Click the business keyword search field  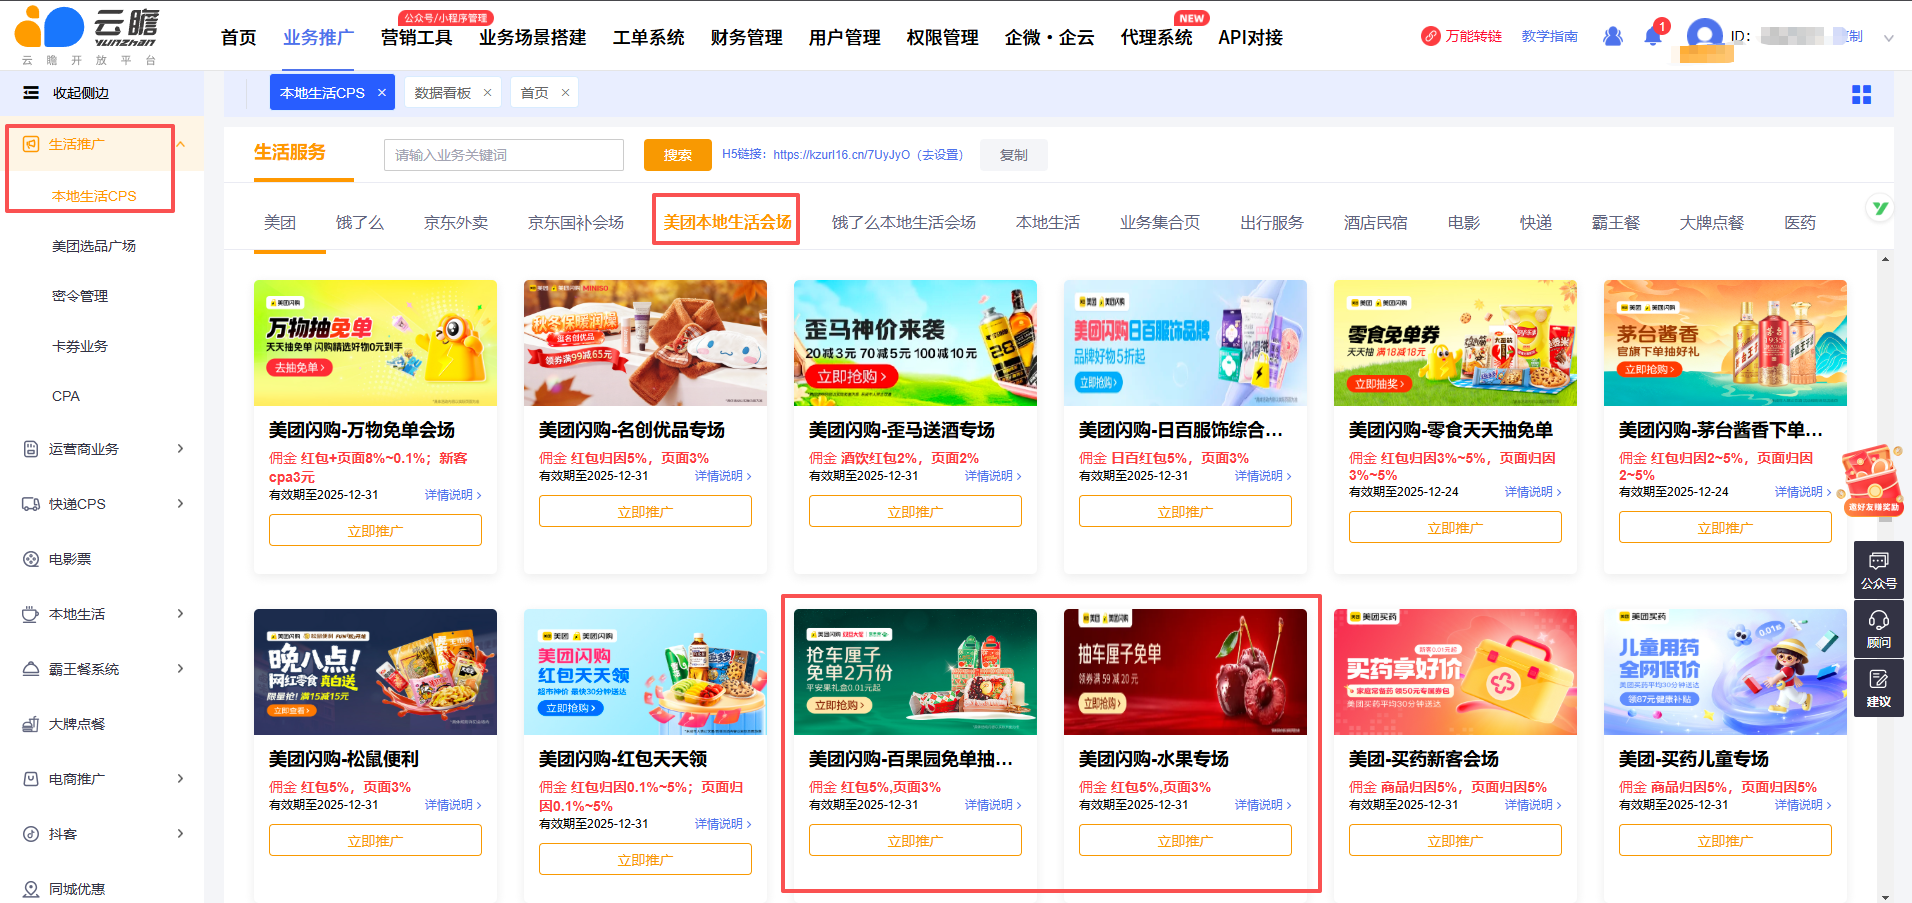(x=503, y=155)
